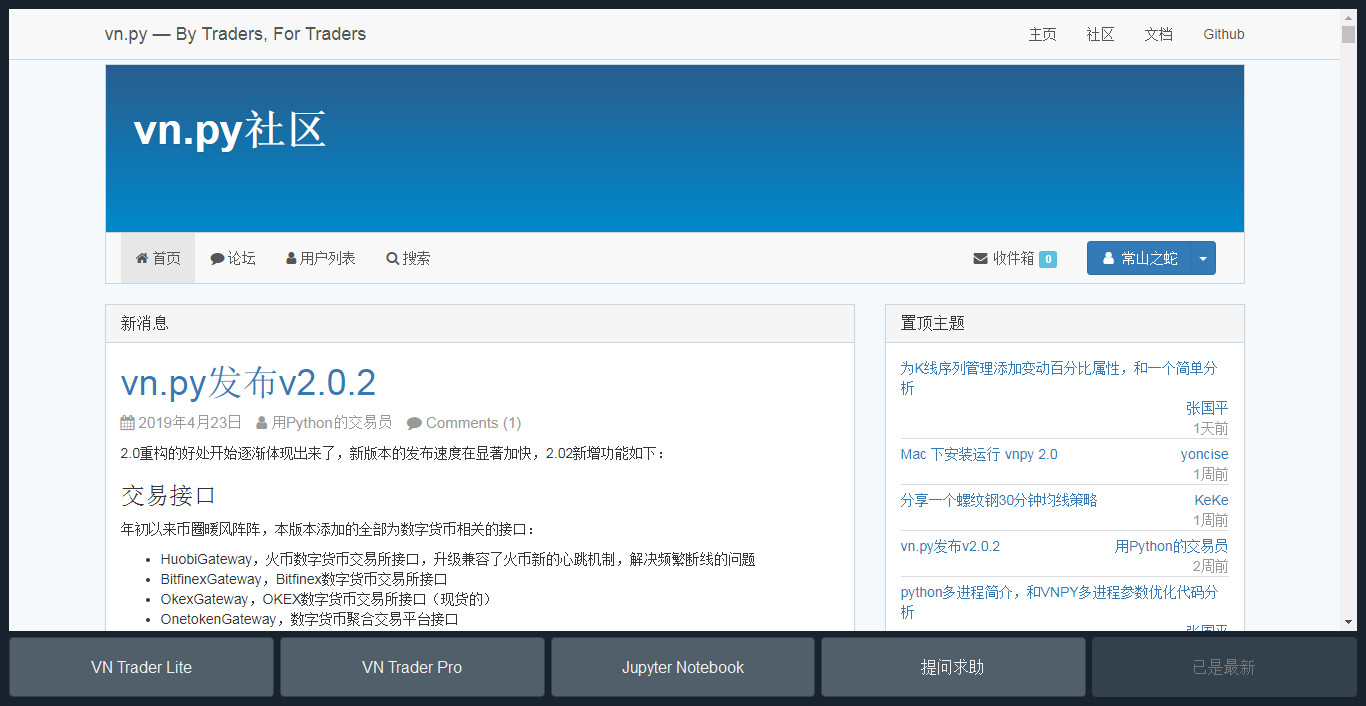Click the OnetokenGateway list item text
This screenshot has width=1366, height=706.
(x=310, y=619)
